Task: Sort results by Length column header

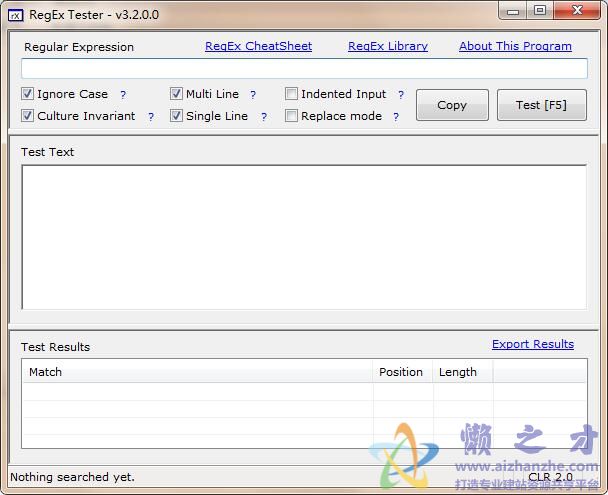Action: tap(463, 372)
